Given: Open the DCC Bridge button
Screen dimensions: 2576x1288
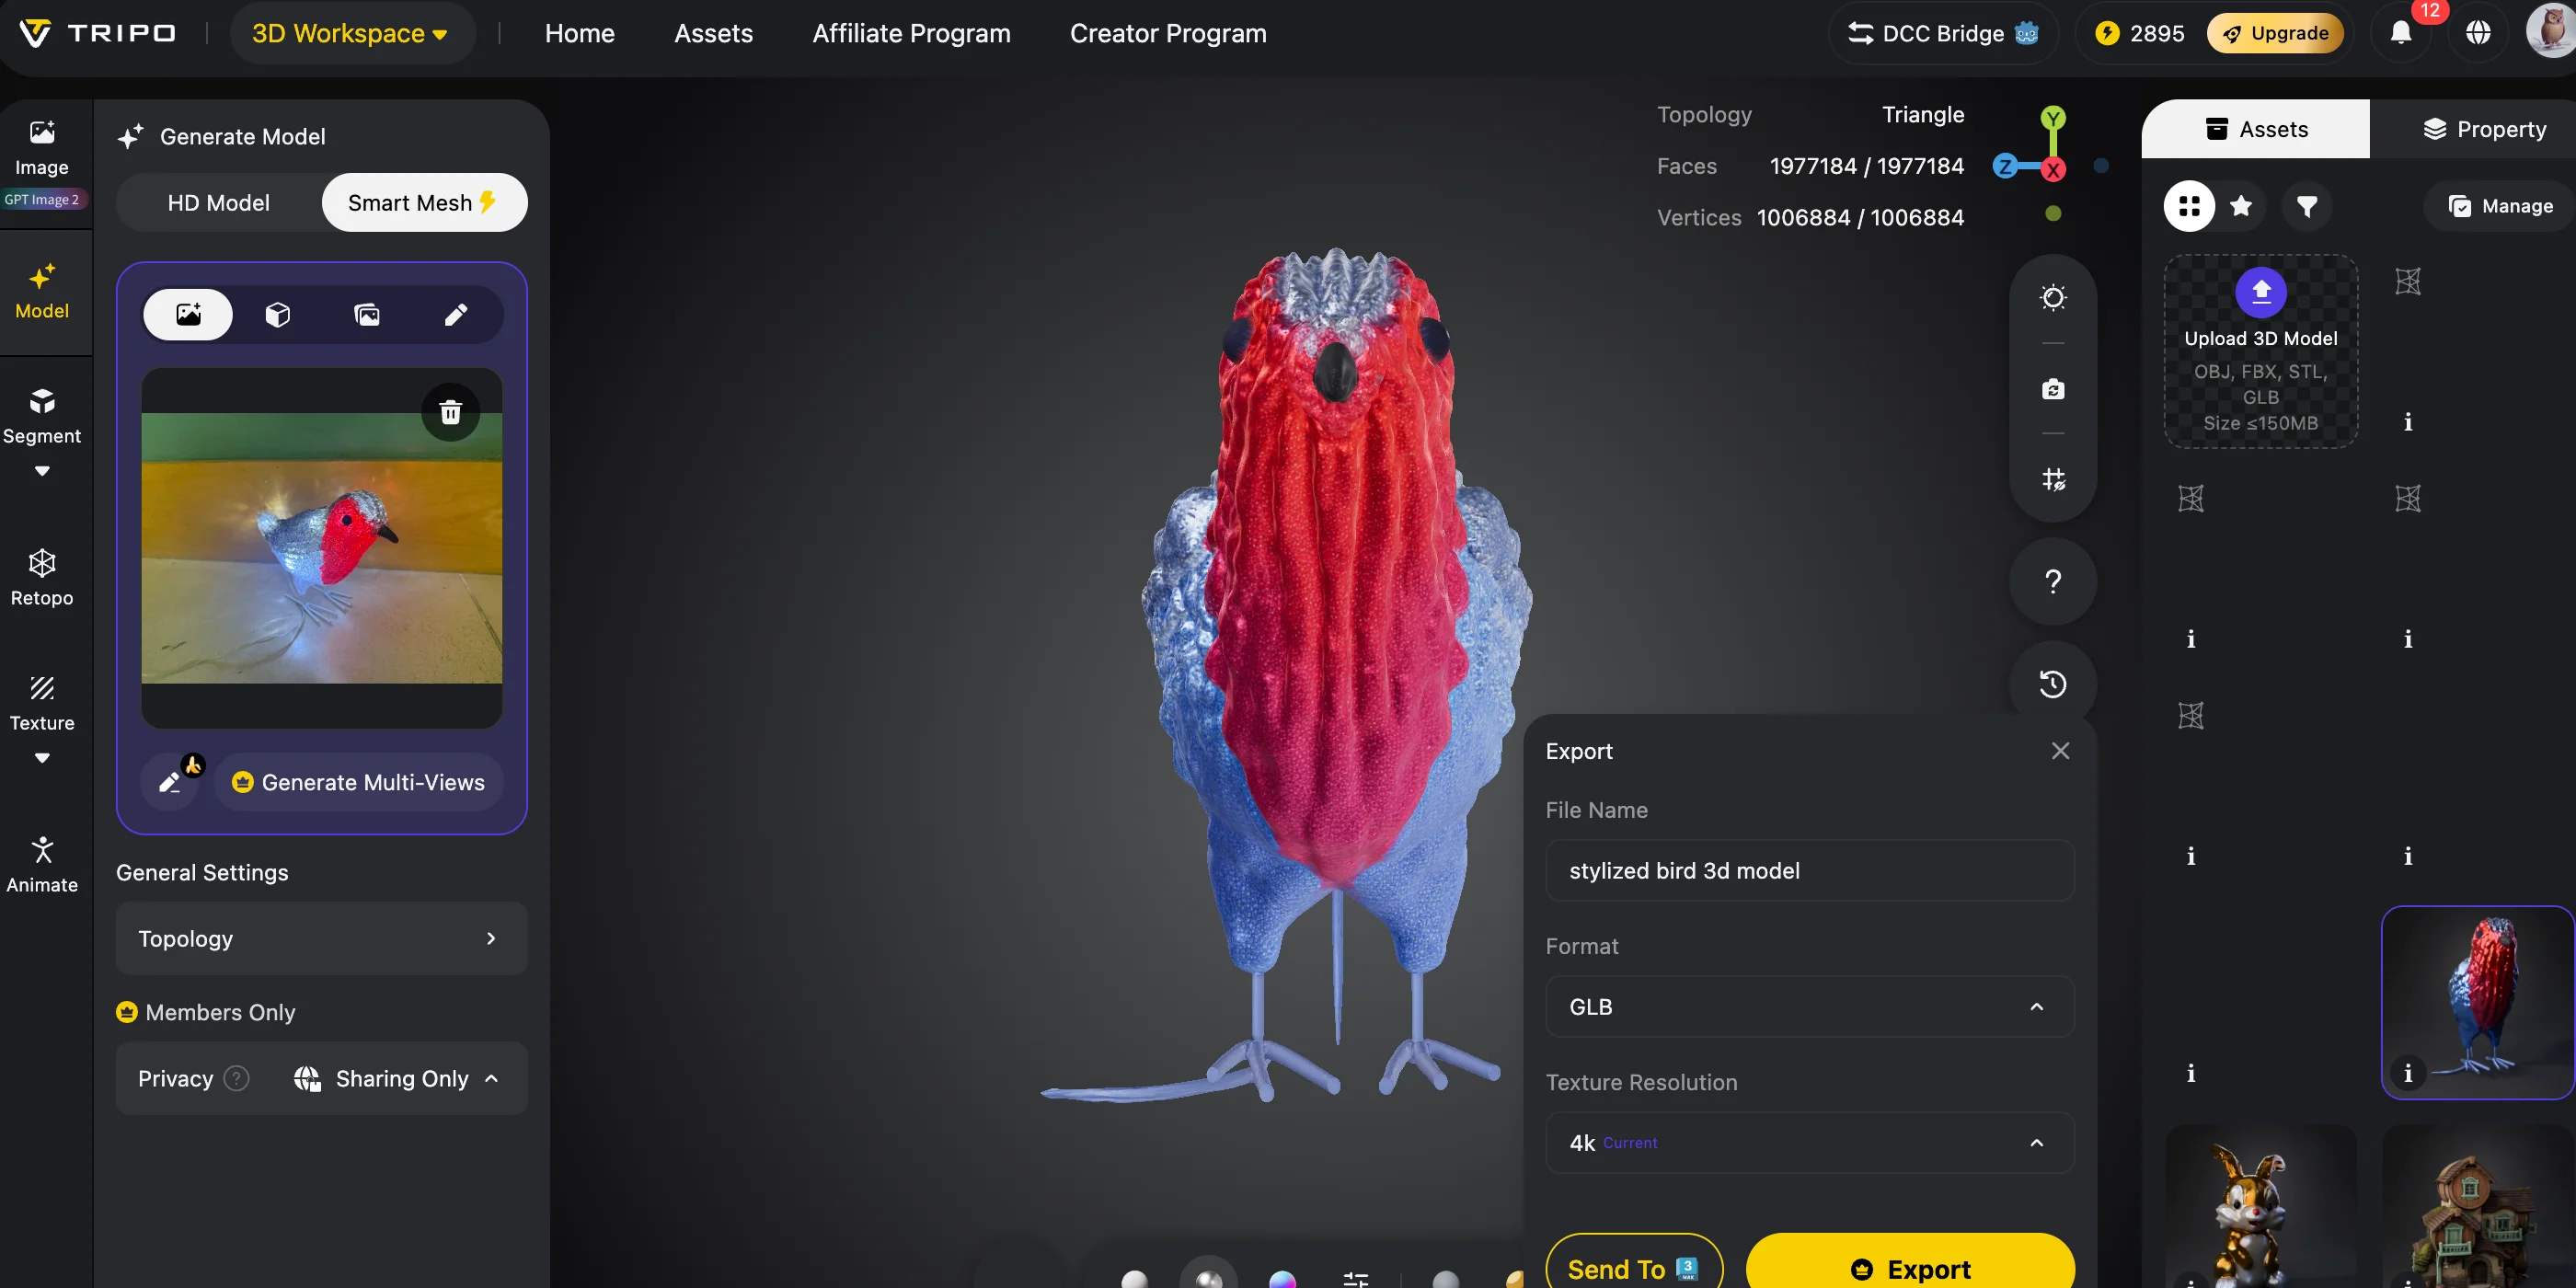Looking at the screenshot, I should 1942,33.
